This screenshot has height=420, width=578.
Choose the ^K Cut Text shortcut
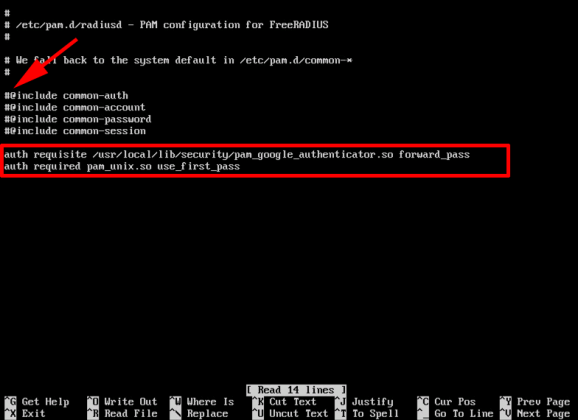click(284, 402)
